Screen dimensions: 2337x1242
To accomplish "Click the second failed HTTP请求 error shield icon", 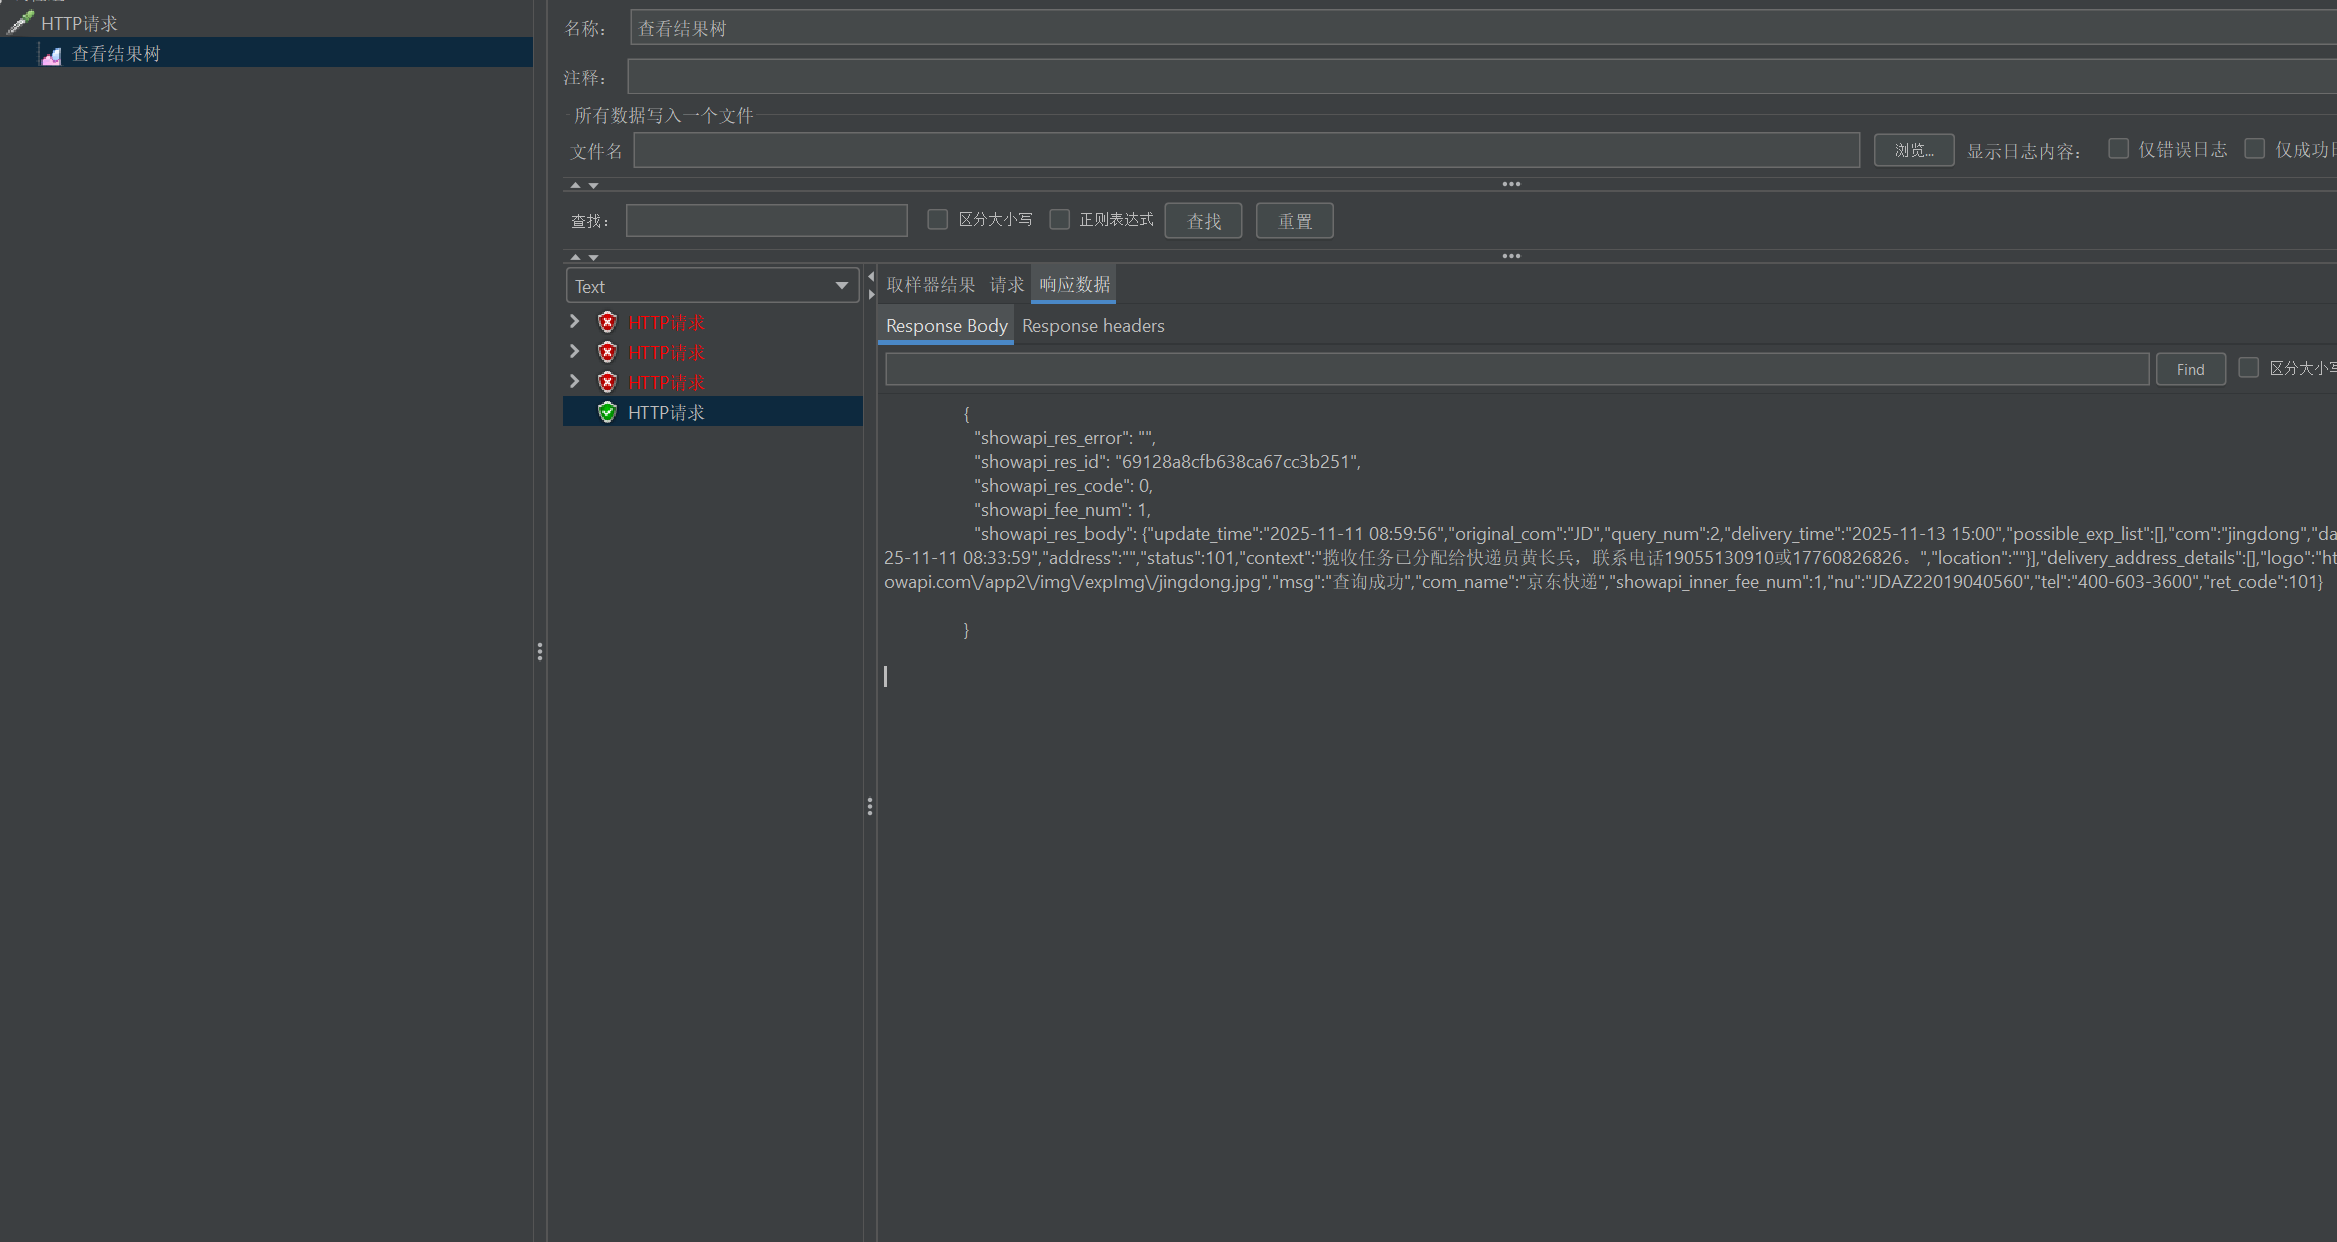I will coord(607,352).
